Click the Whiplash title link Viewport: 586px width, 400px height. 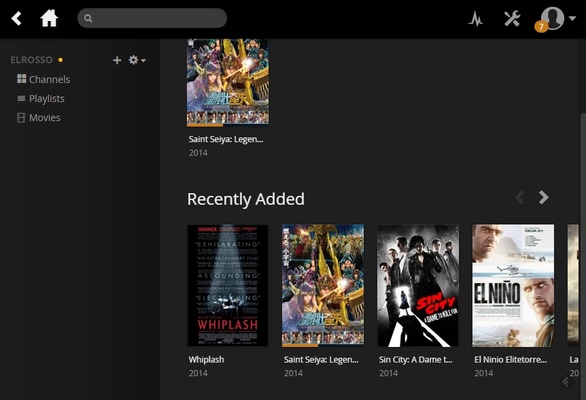(x=206, y=360)
